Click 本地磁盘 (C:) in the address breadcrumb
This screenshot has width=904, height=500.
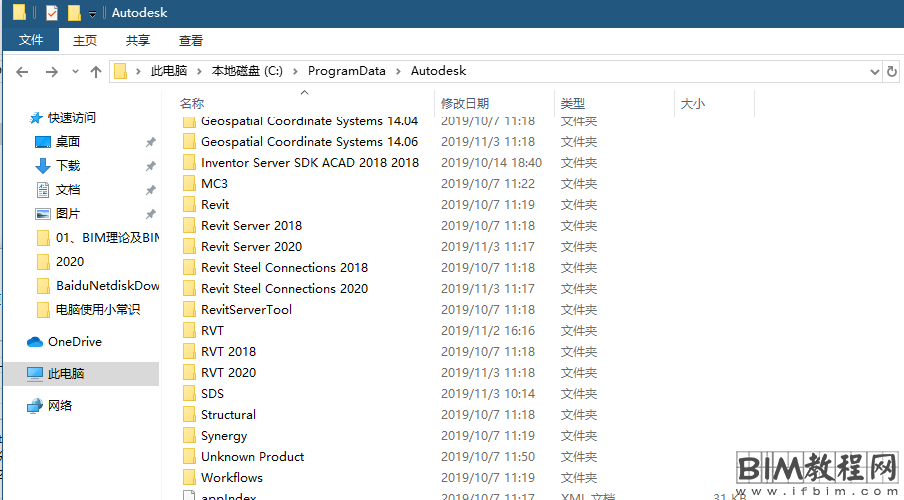247,71
